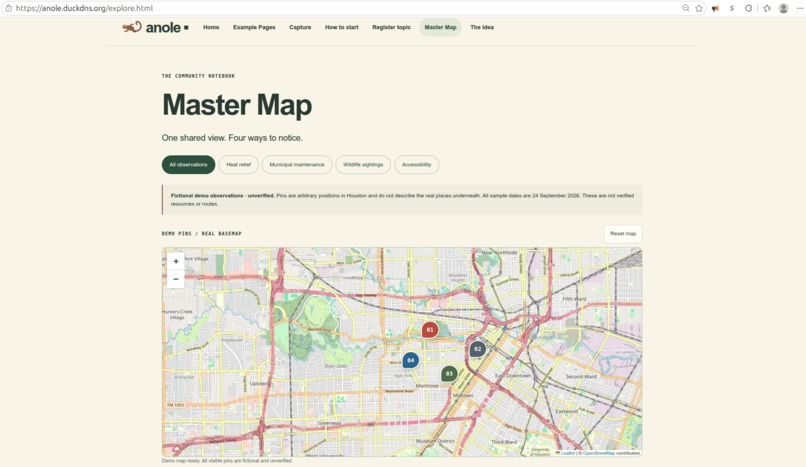Image resolution: width=806 pixels, height=467 pixels.
Task: Bookmark this page with star icon
Action: [699, 8]
